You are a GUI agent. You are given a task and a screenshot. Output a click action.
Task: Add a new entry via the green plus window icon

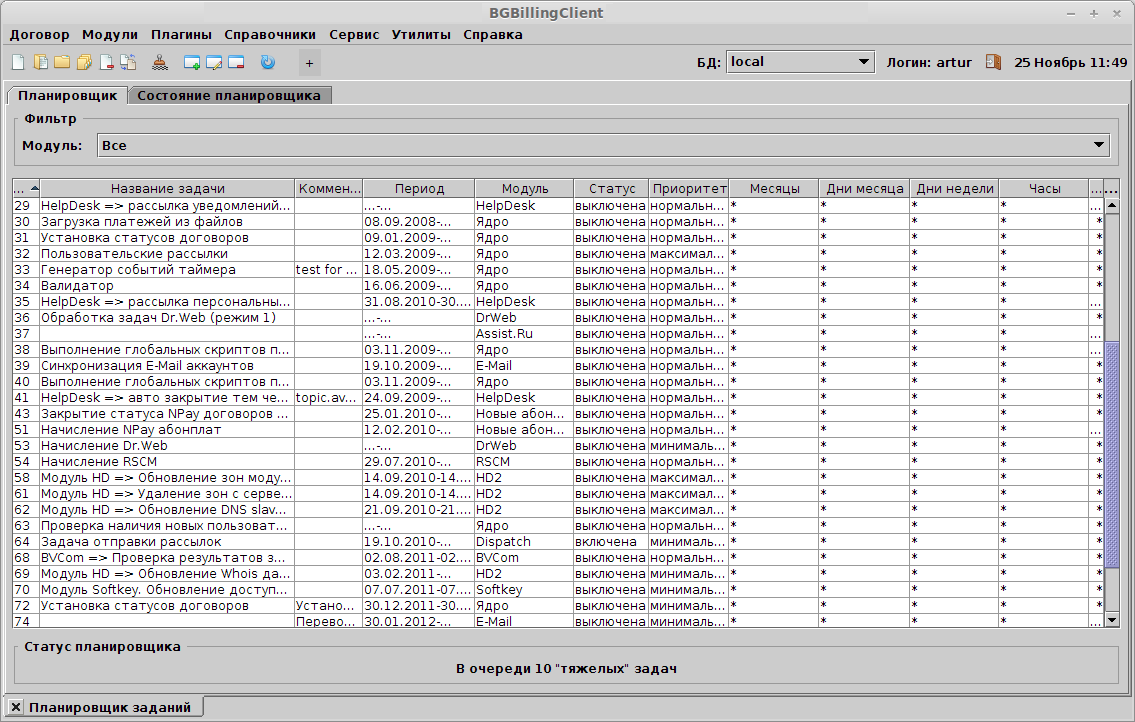[x=192, y=62]
